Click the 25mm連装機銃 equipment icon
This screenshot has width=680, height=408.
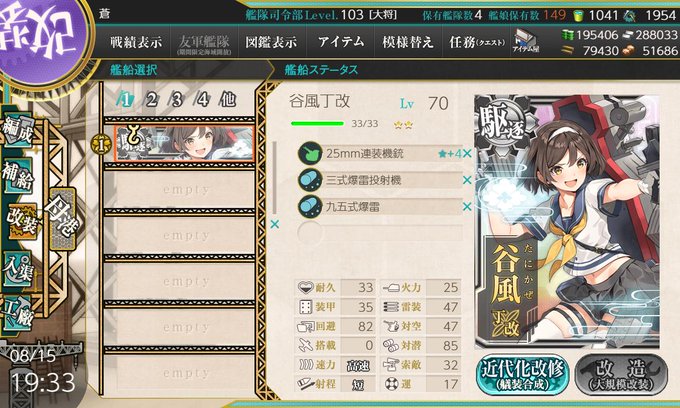click(x=310, y=153)
